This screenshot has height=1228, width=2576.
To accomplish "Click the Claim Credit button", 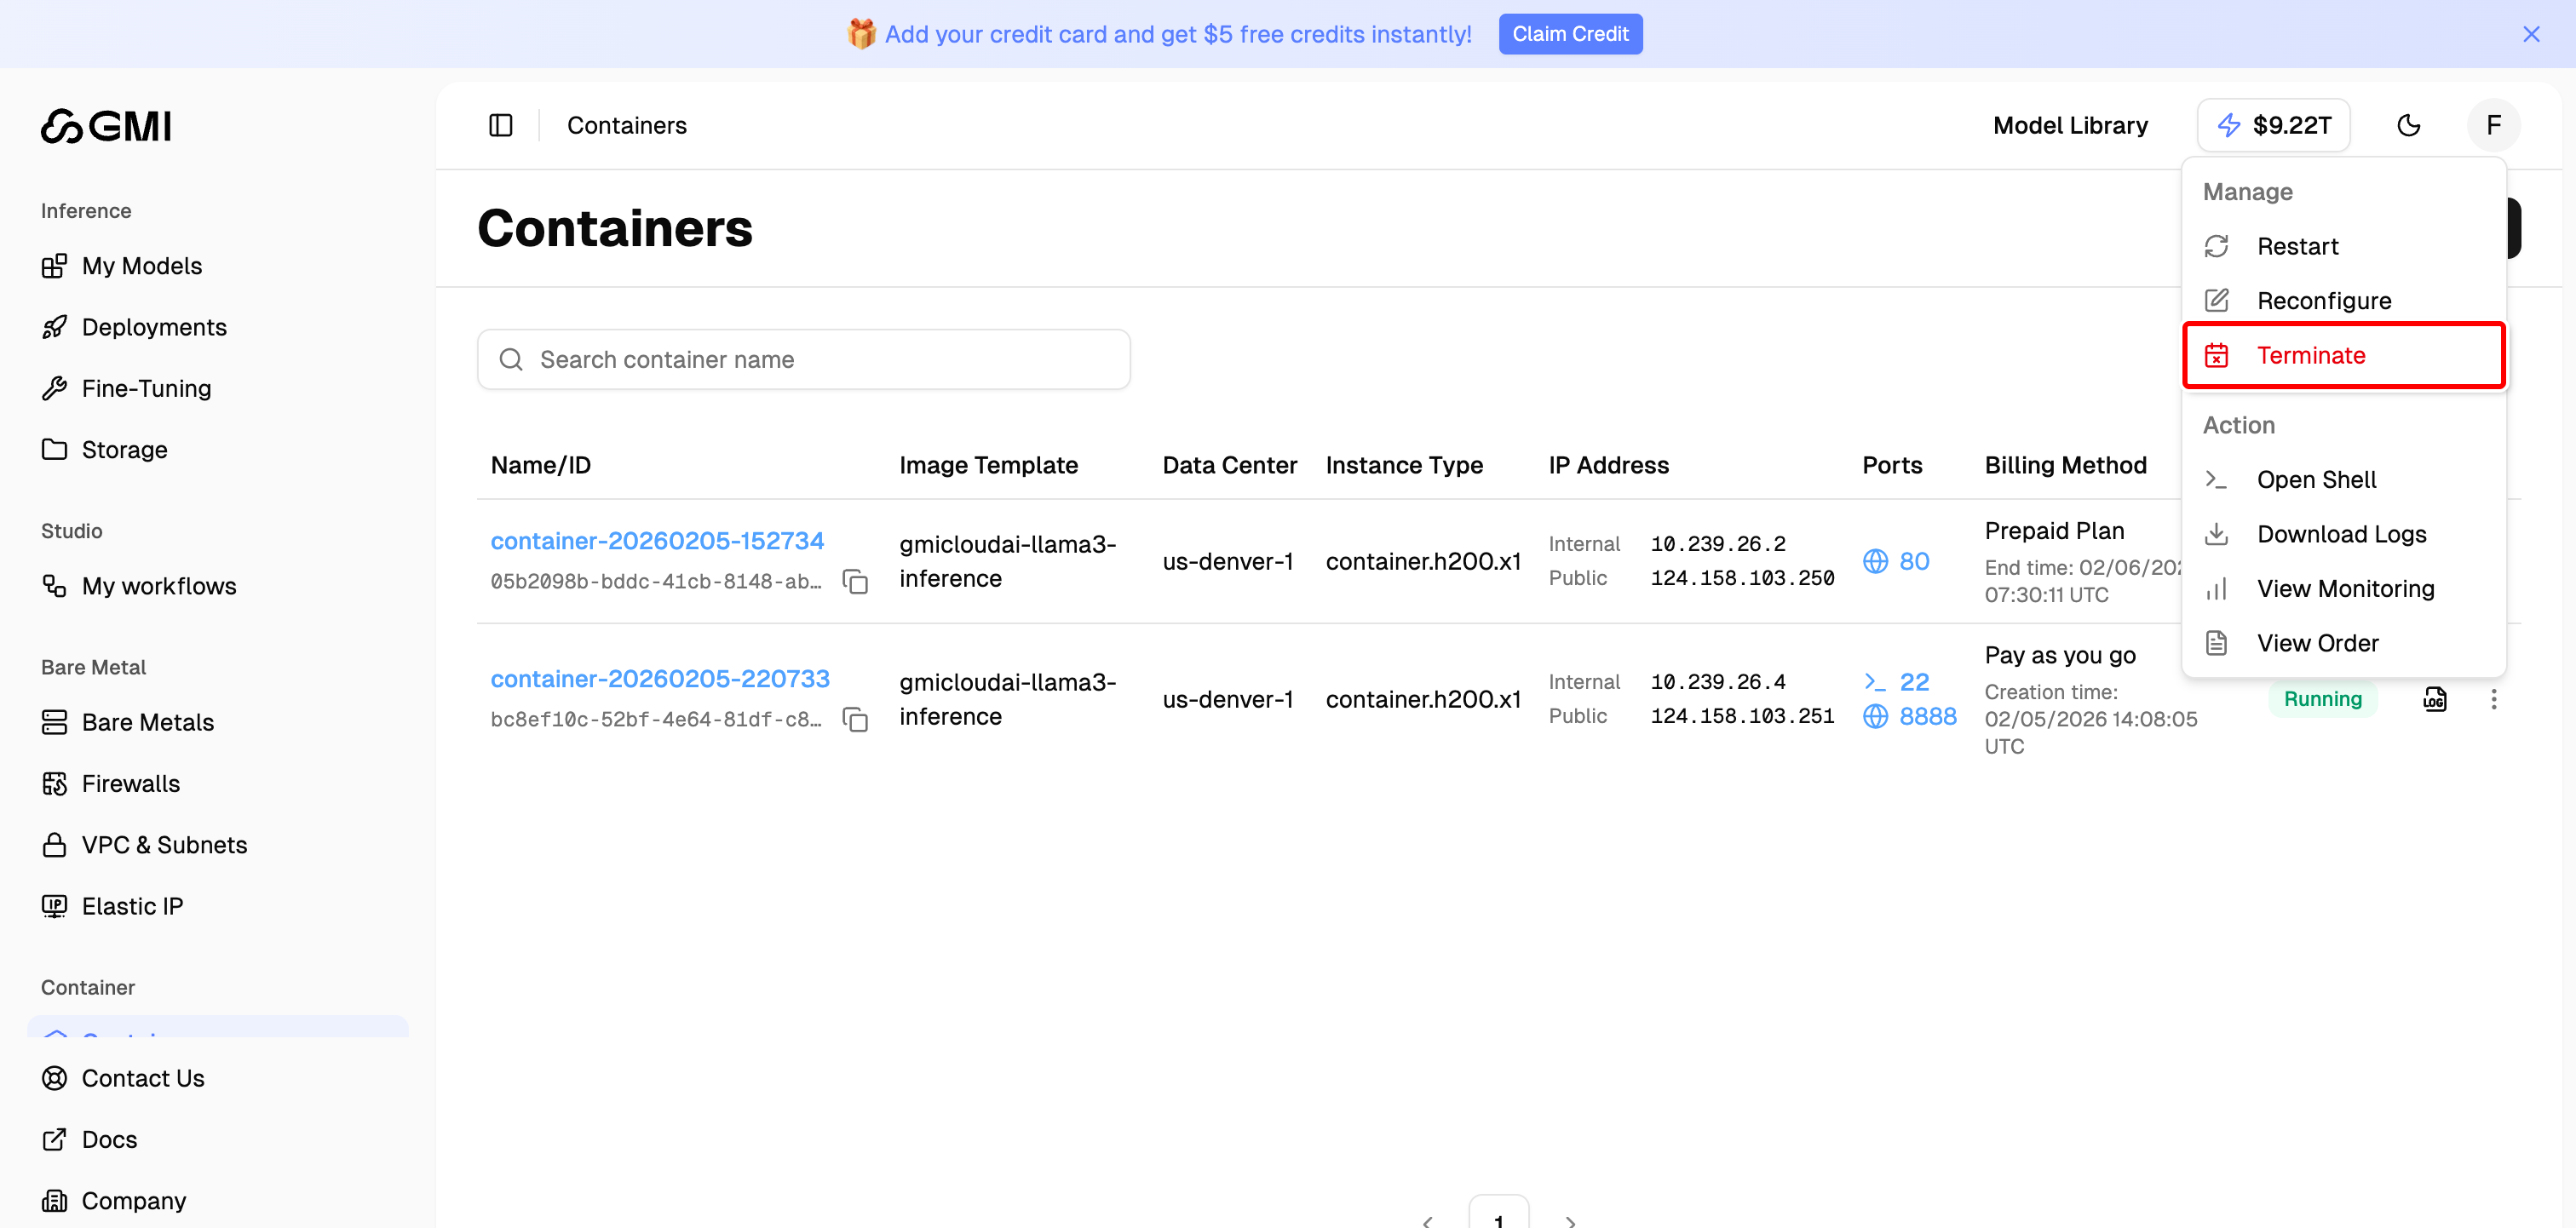I will pos(1570,33).
